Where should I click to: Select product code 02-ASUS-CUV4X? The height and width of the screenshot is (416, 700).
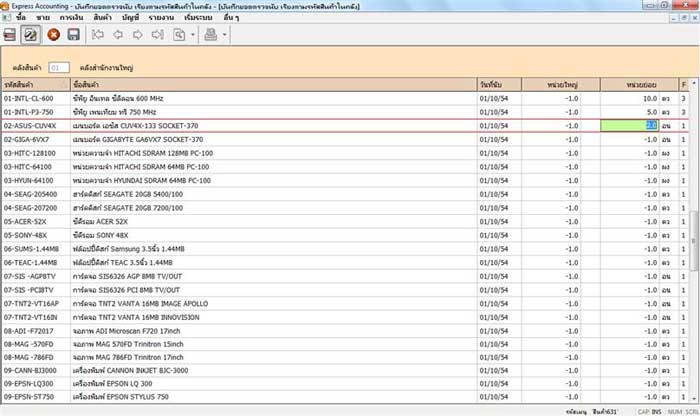click(x=30, y=126)
